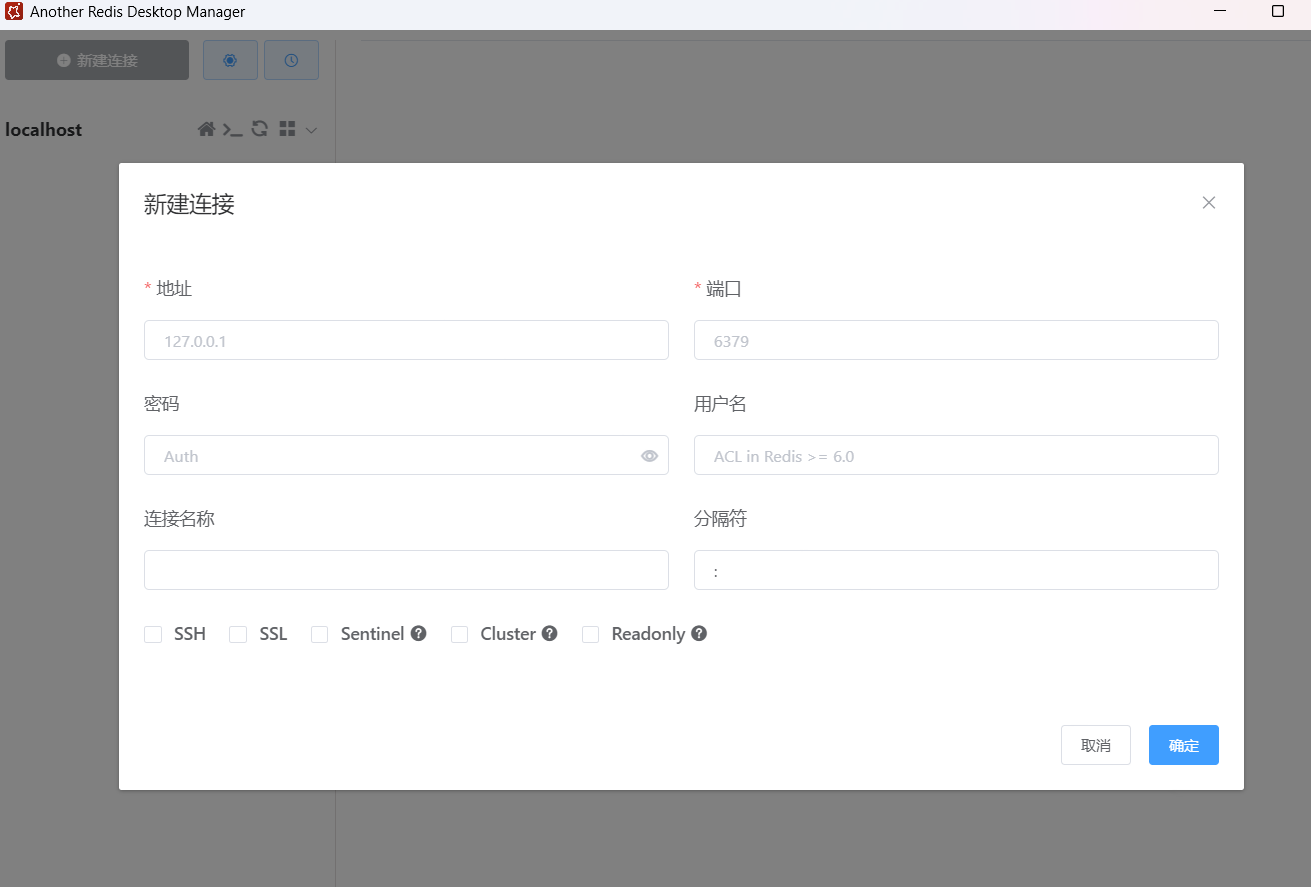Expand the localhost chevron arrow
The image size is (1311, 887).
point(311,130)
